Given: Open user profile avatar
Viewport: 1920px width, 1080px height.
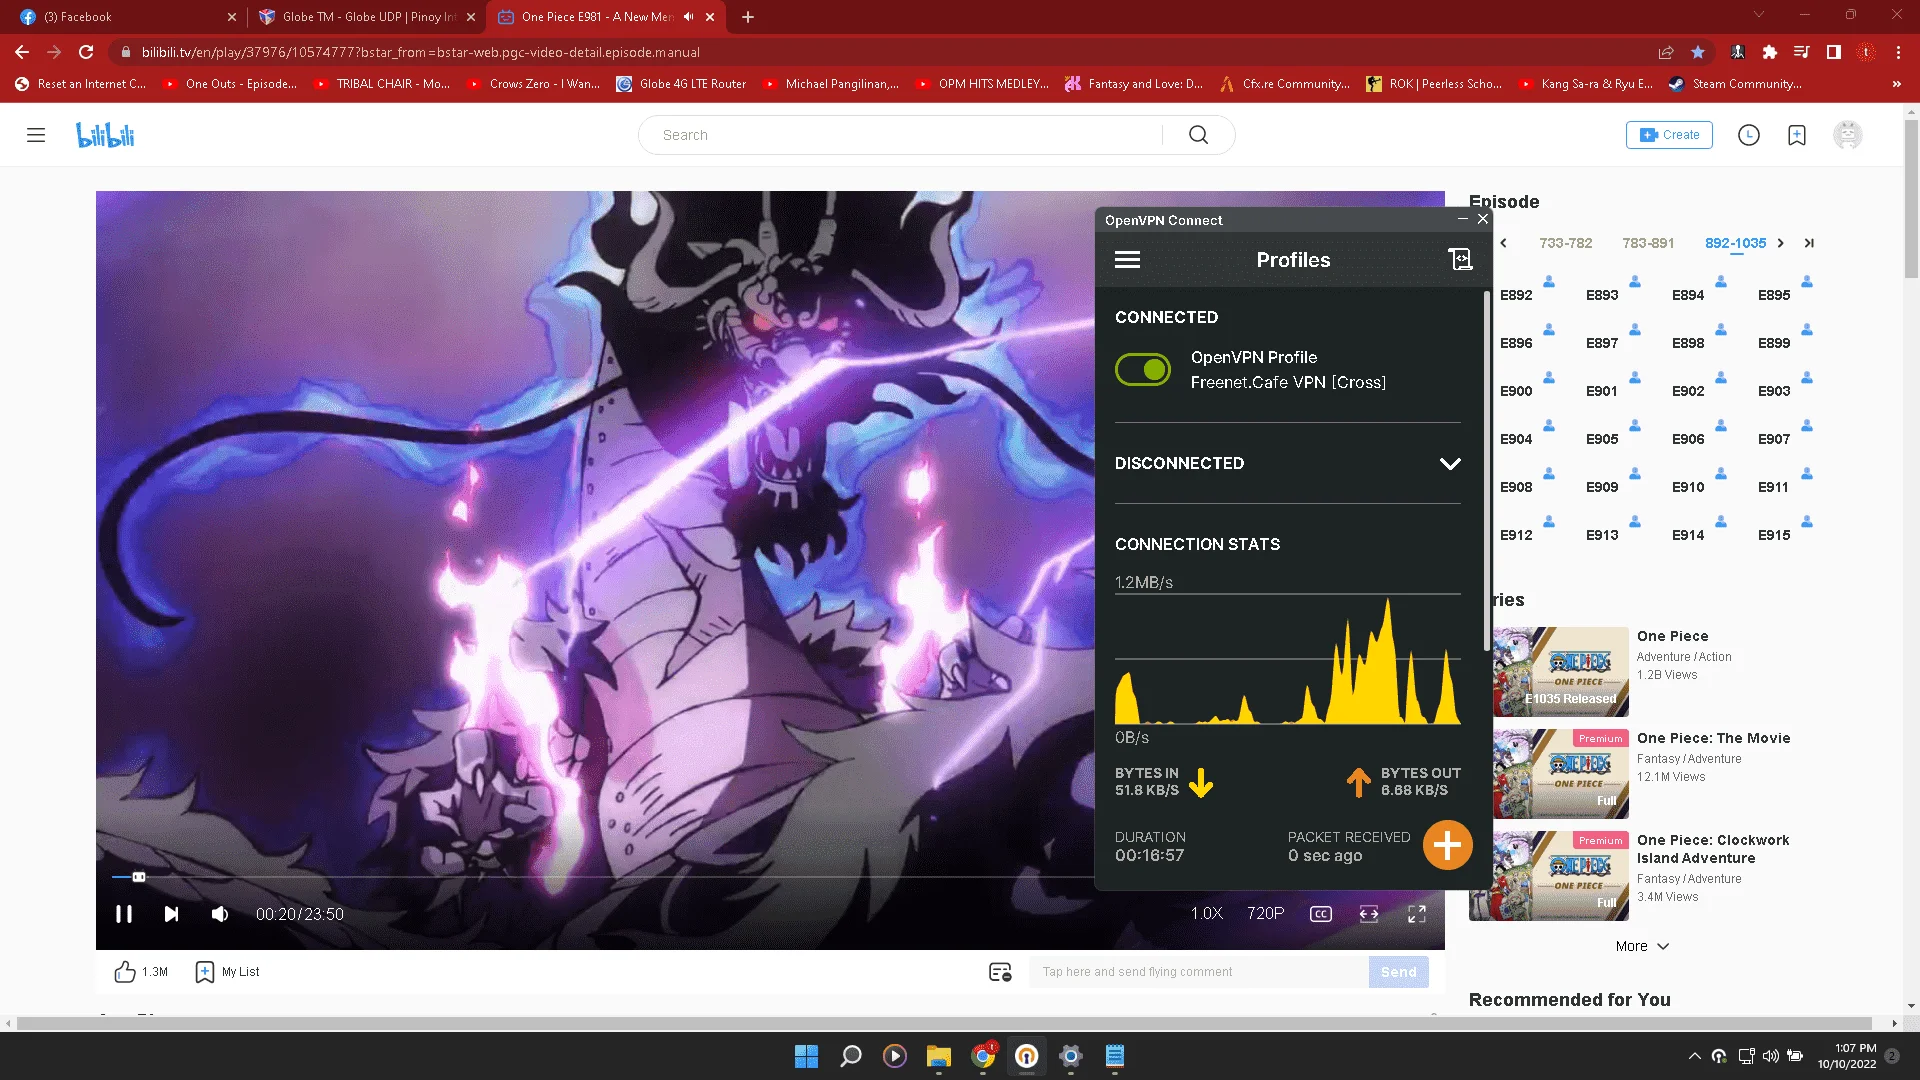Looking at the screenshot, I should (1847, 135).
